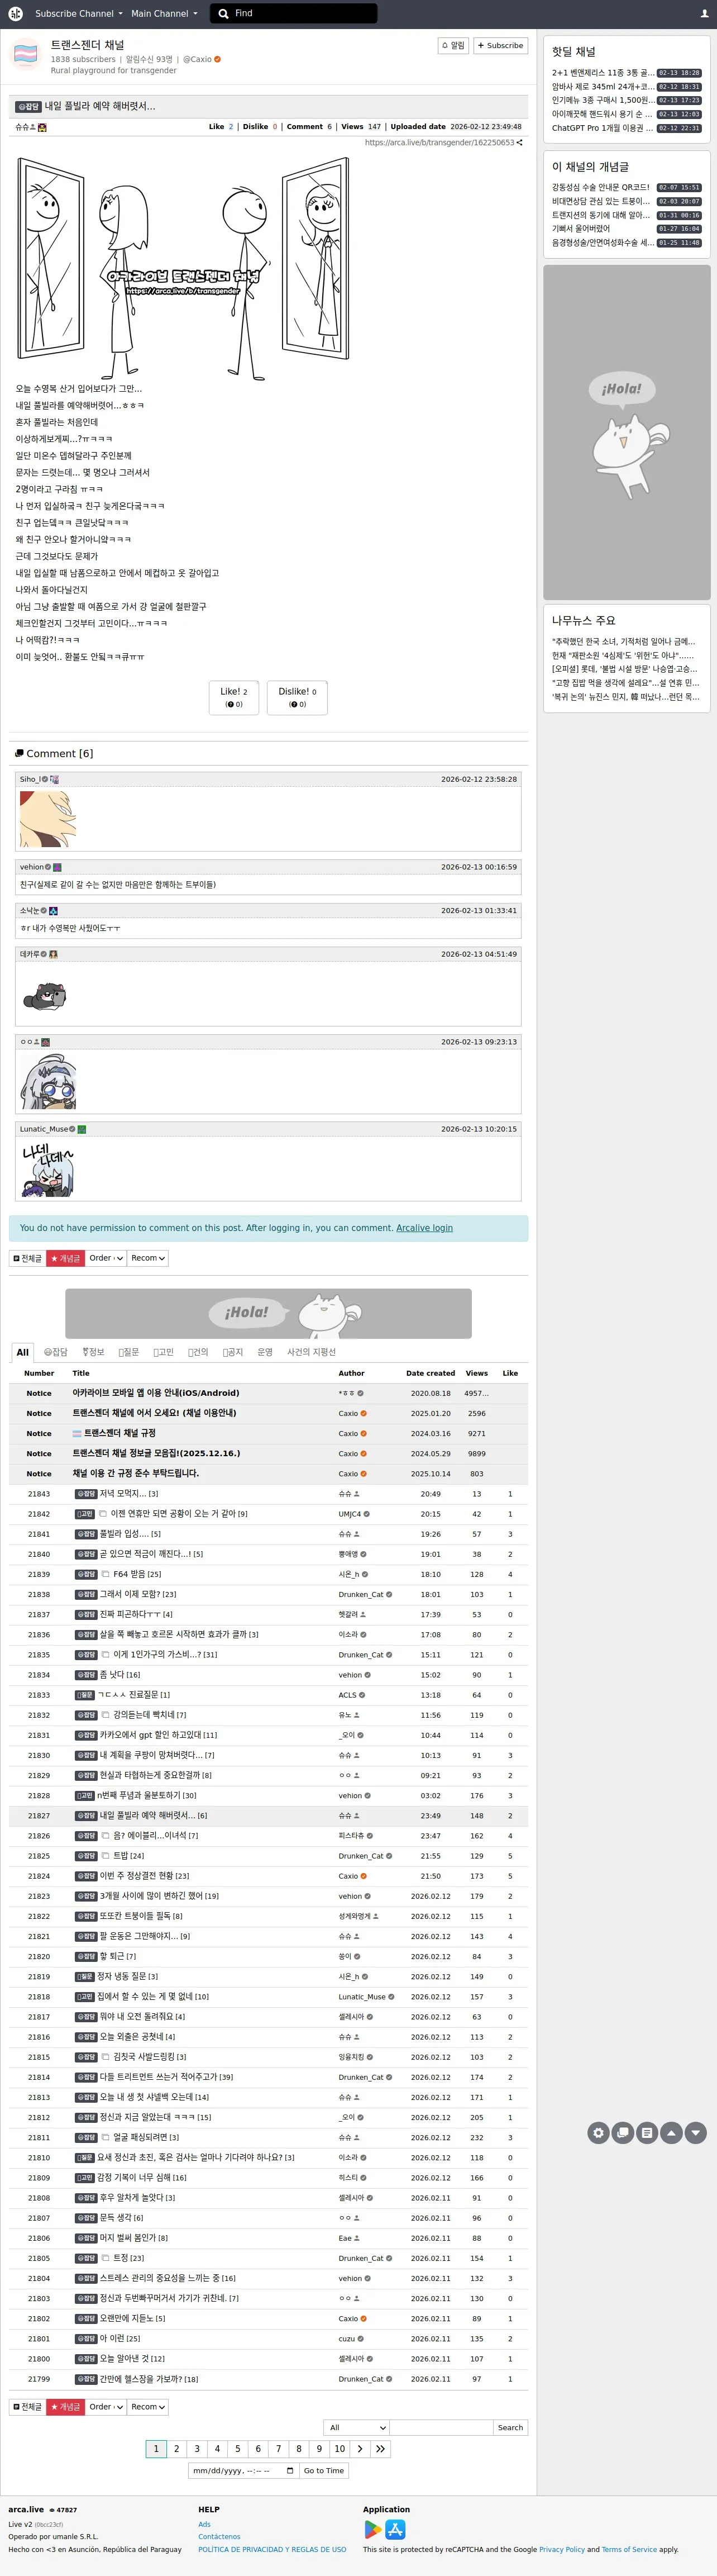Click the Arcalive login link
Screen dimensions: 717x2576
click(424, 1228)
